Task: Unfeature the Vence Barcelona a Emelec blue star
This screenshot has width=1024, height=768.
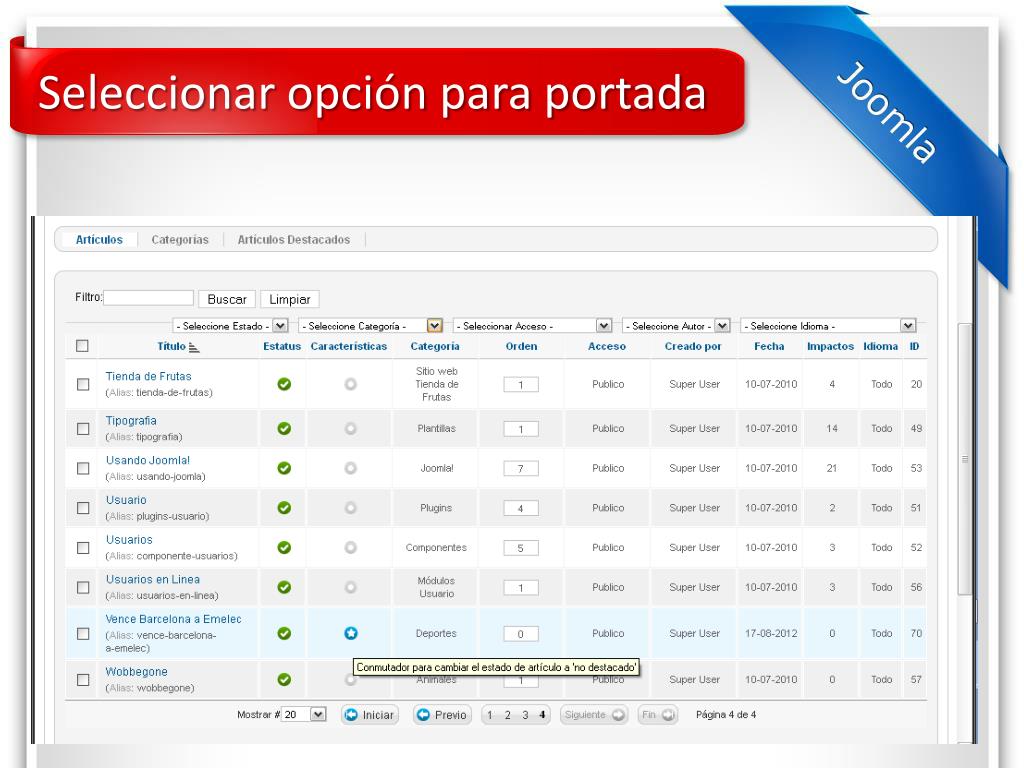Action: (x=351, y=633)
